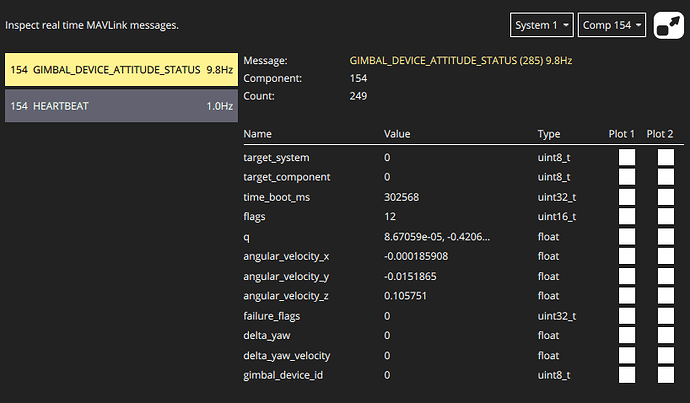Enable Plot 1 for target_component
Image resolution: width=690 pixels, height=403 pixels.
[x=627, y=177]
